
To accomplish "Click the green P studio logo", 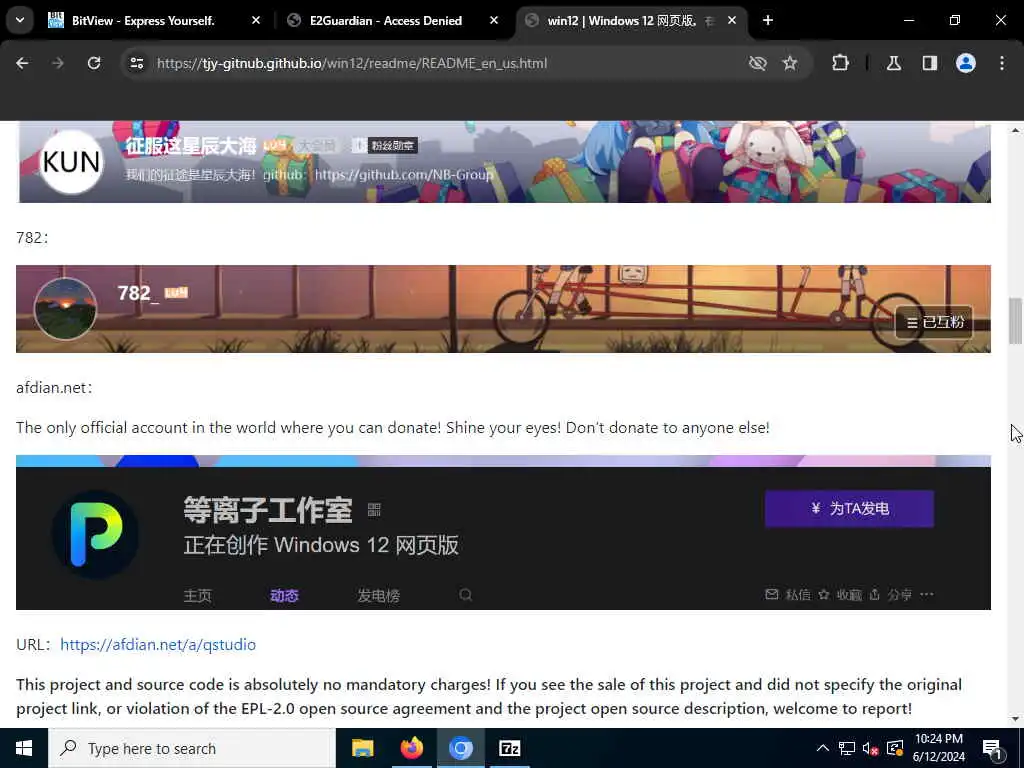I will pos(95,534).
